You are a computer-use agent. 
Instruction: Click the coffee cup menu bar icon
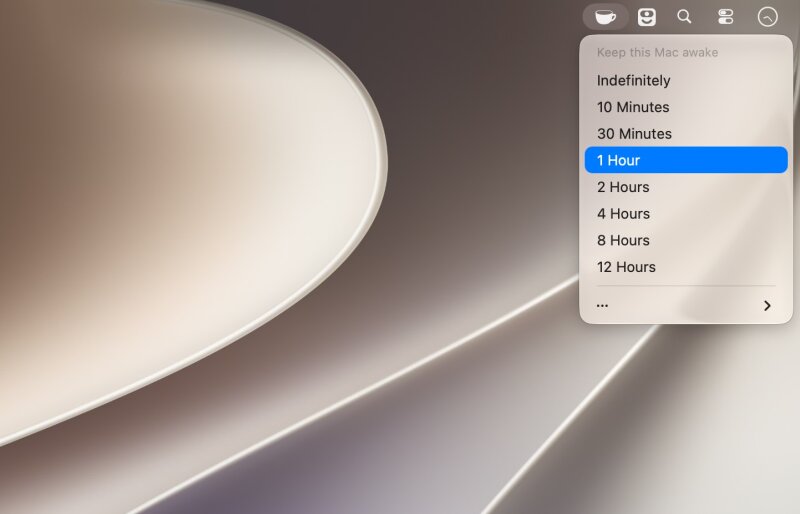coord(605,17)
